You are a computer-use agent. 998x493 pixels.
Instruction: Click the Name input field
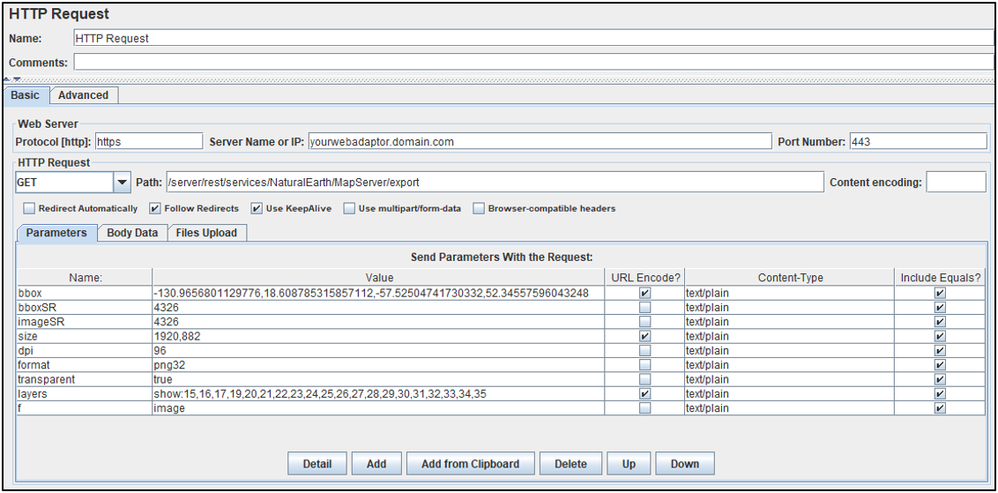point(533,38)
